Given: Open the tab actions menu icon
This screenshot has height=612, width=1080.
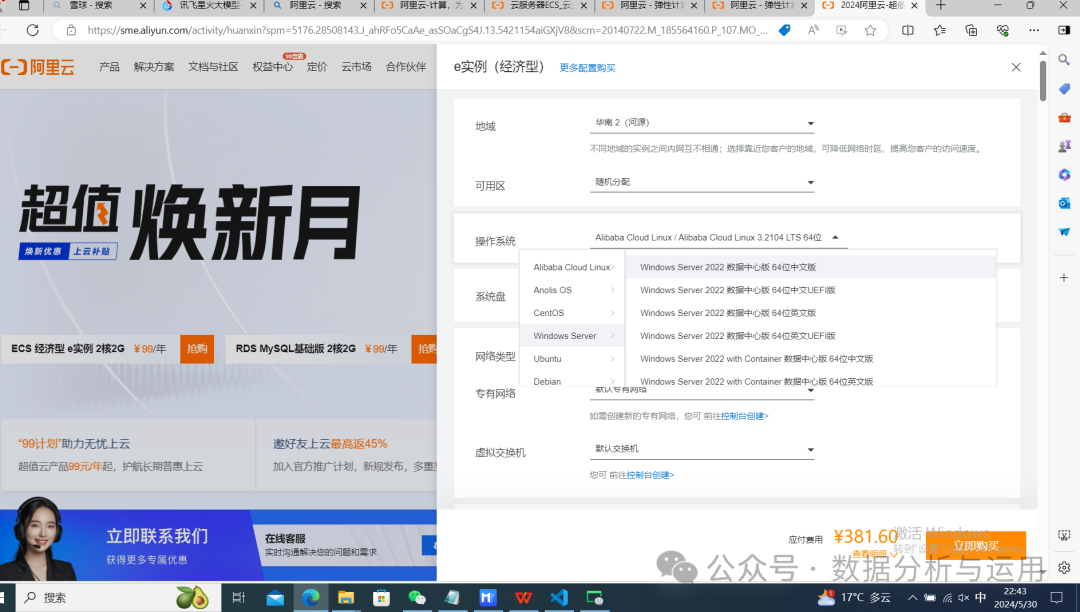Looking at the screenshot, I should (x=23, y=6).
